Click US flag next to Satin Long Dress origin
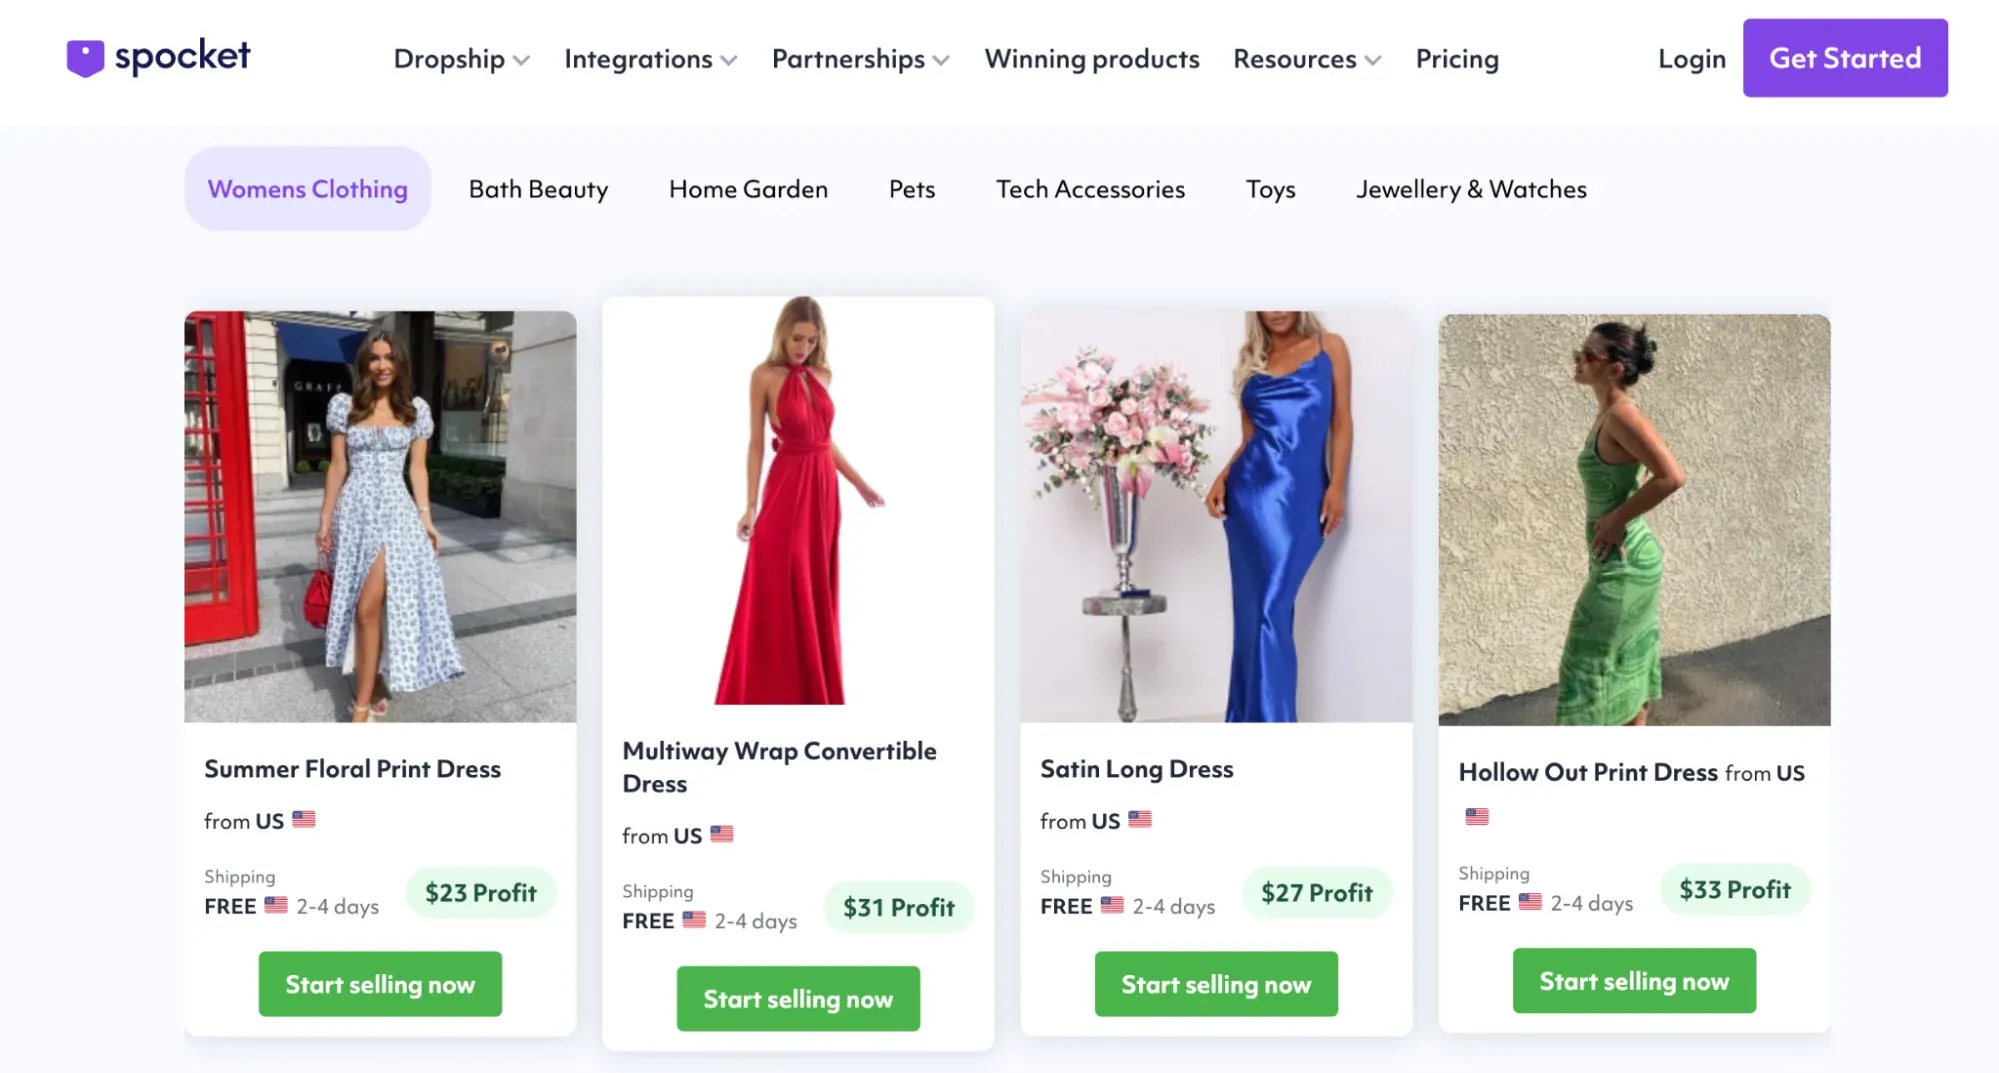Screen dimensions: 1999x1073 pos(1140,820)
